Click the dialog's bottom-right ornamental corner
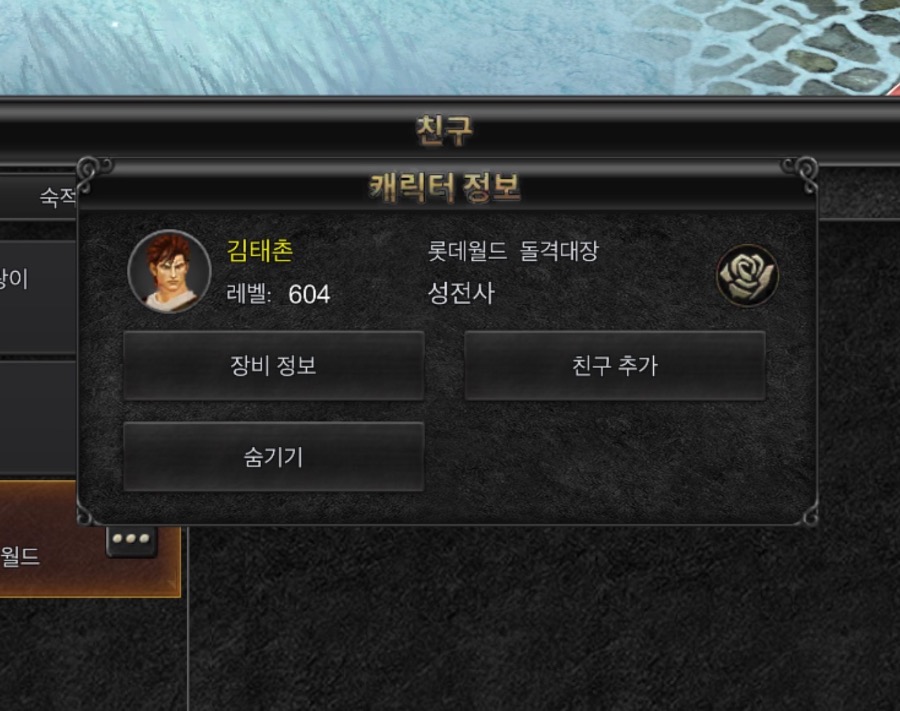Viewport: 900px width, 711px height. [807, 516]
